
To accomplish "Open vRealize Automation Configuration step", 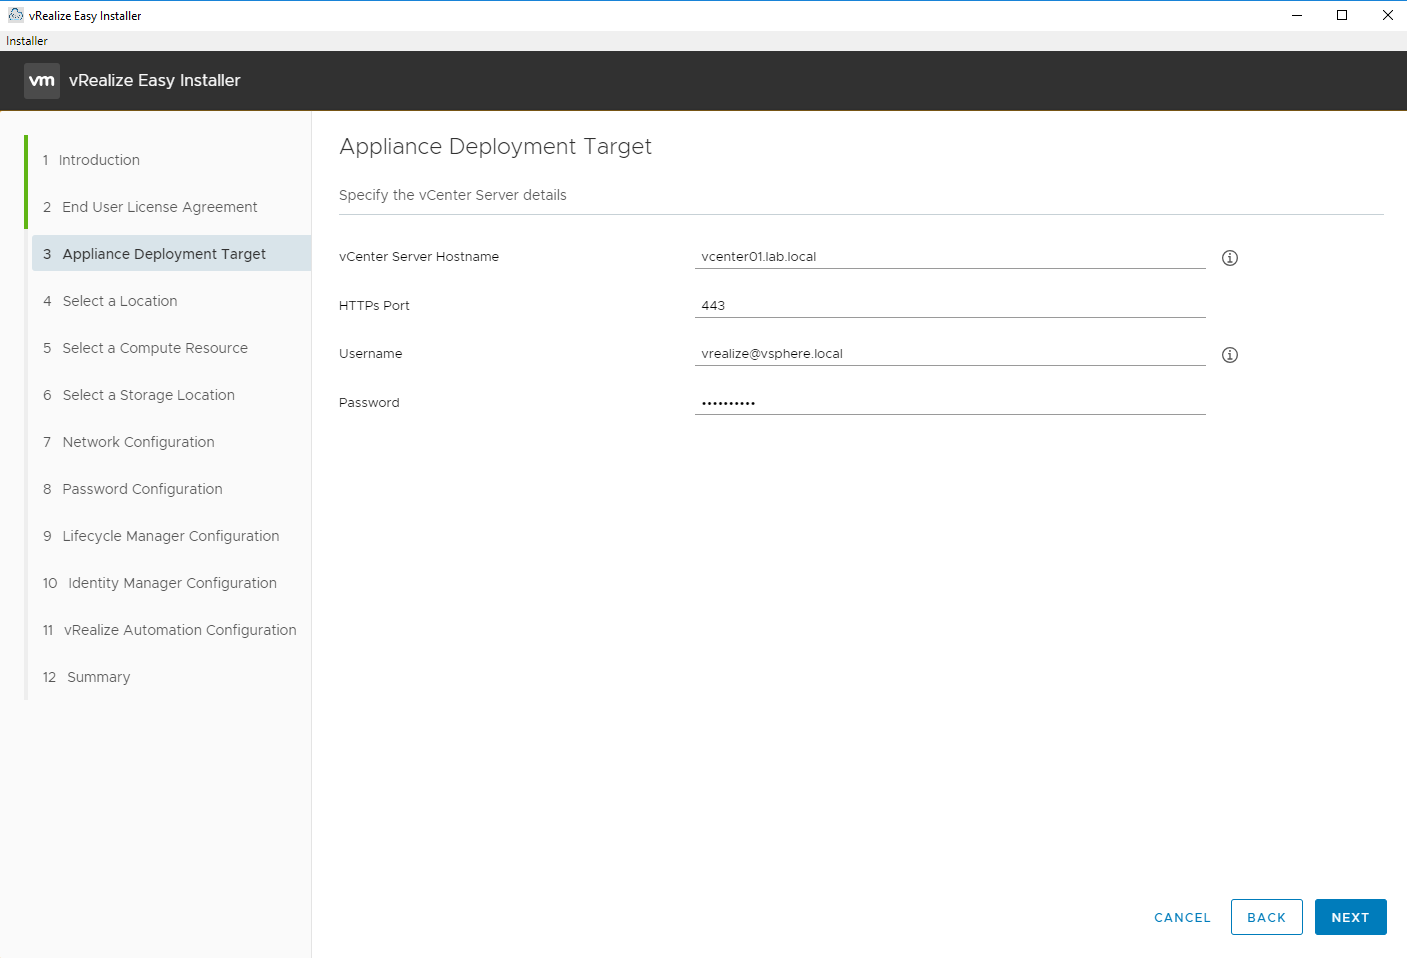I will coord(170,630).
